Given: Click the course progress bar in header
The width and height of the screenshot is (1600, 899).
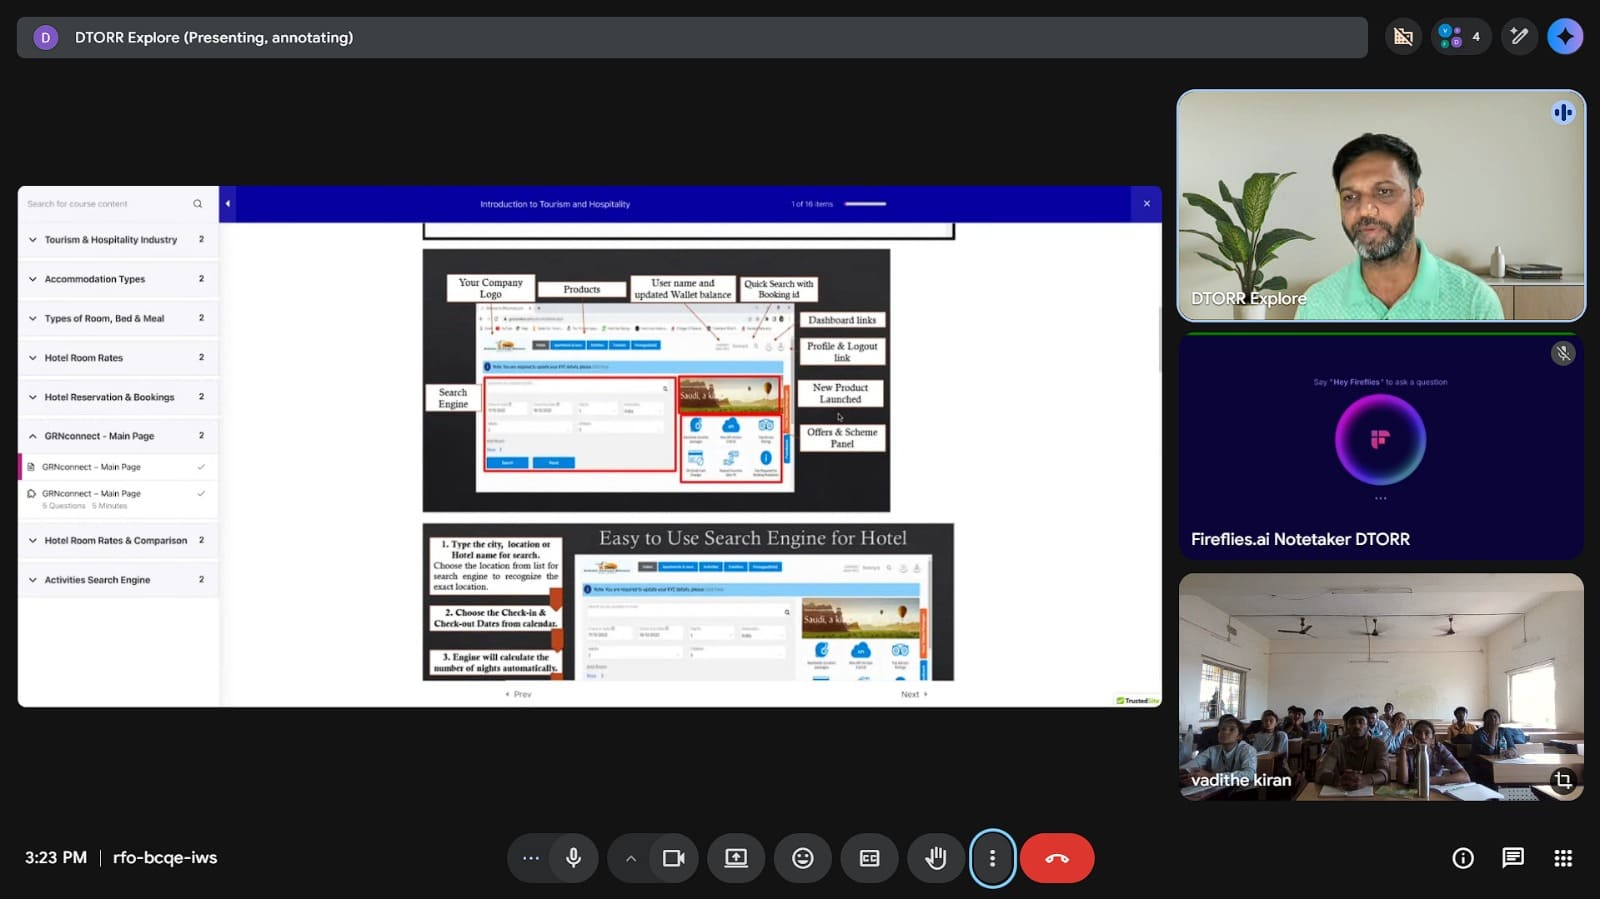Looking at the screenshot, I should click(x=865, y=204).
